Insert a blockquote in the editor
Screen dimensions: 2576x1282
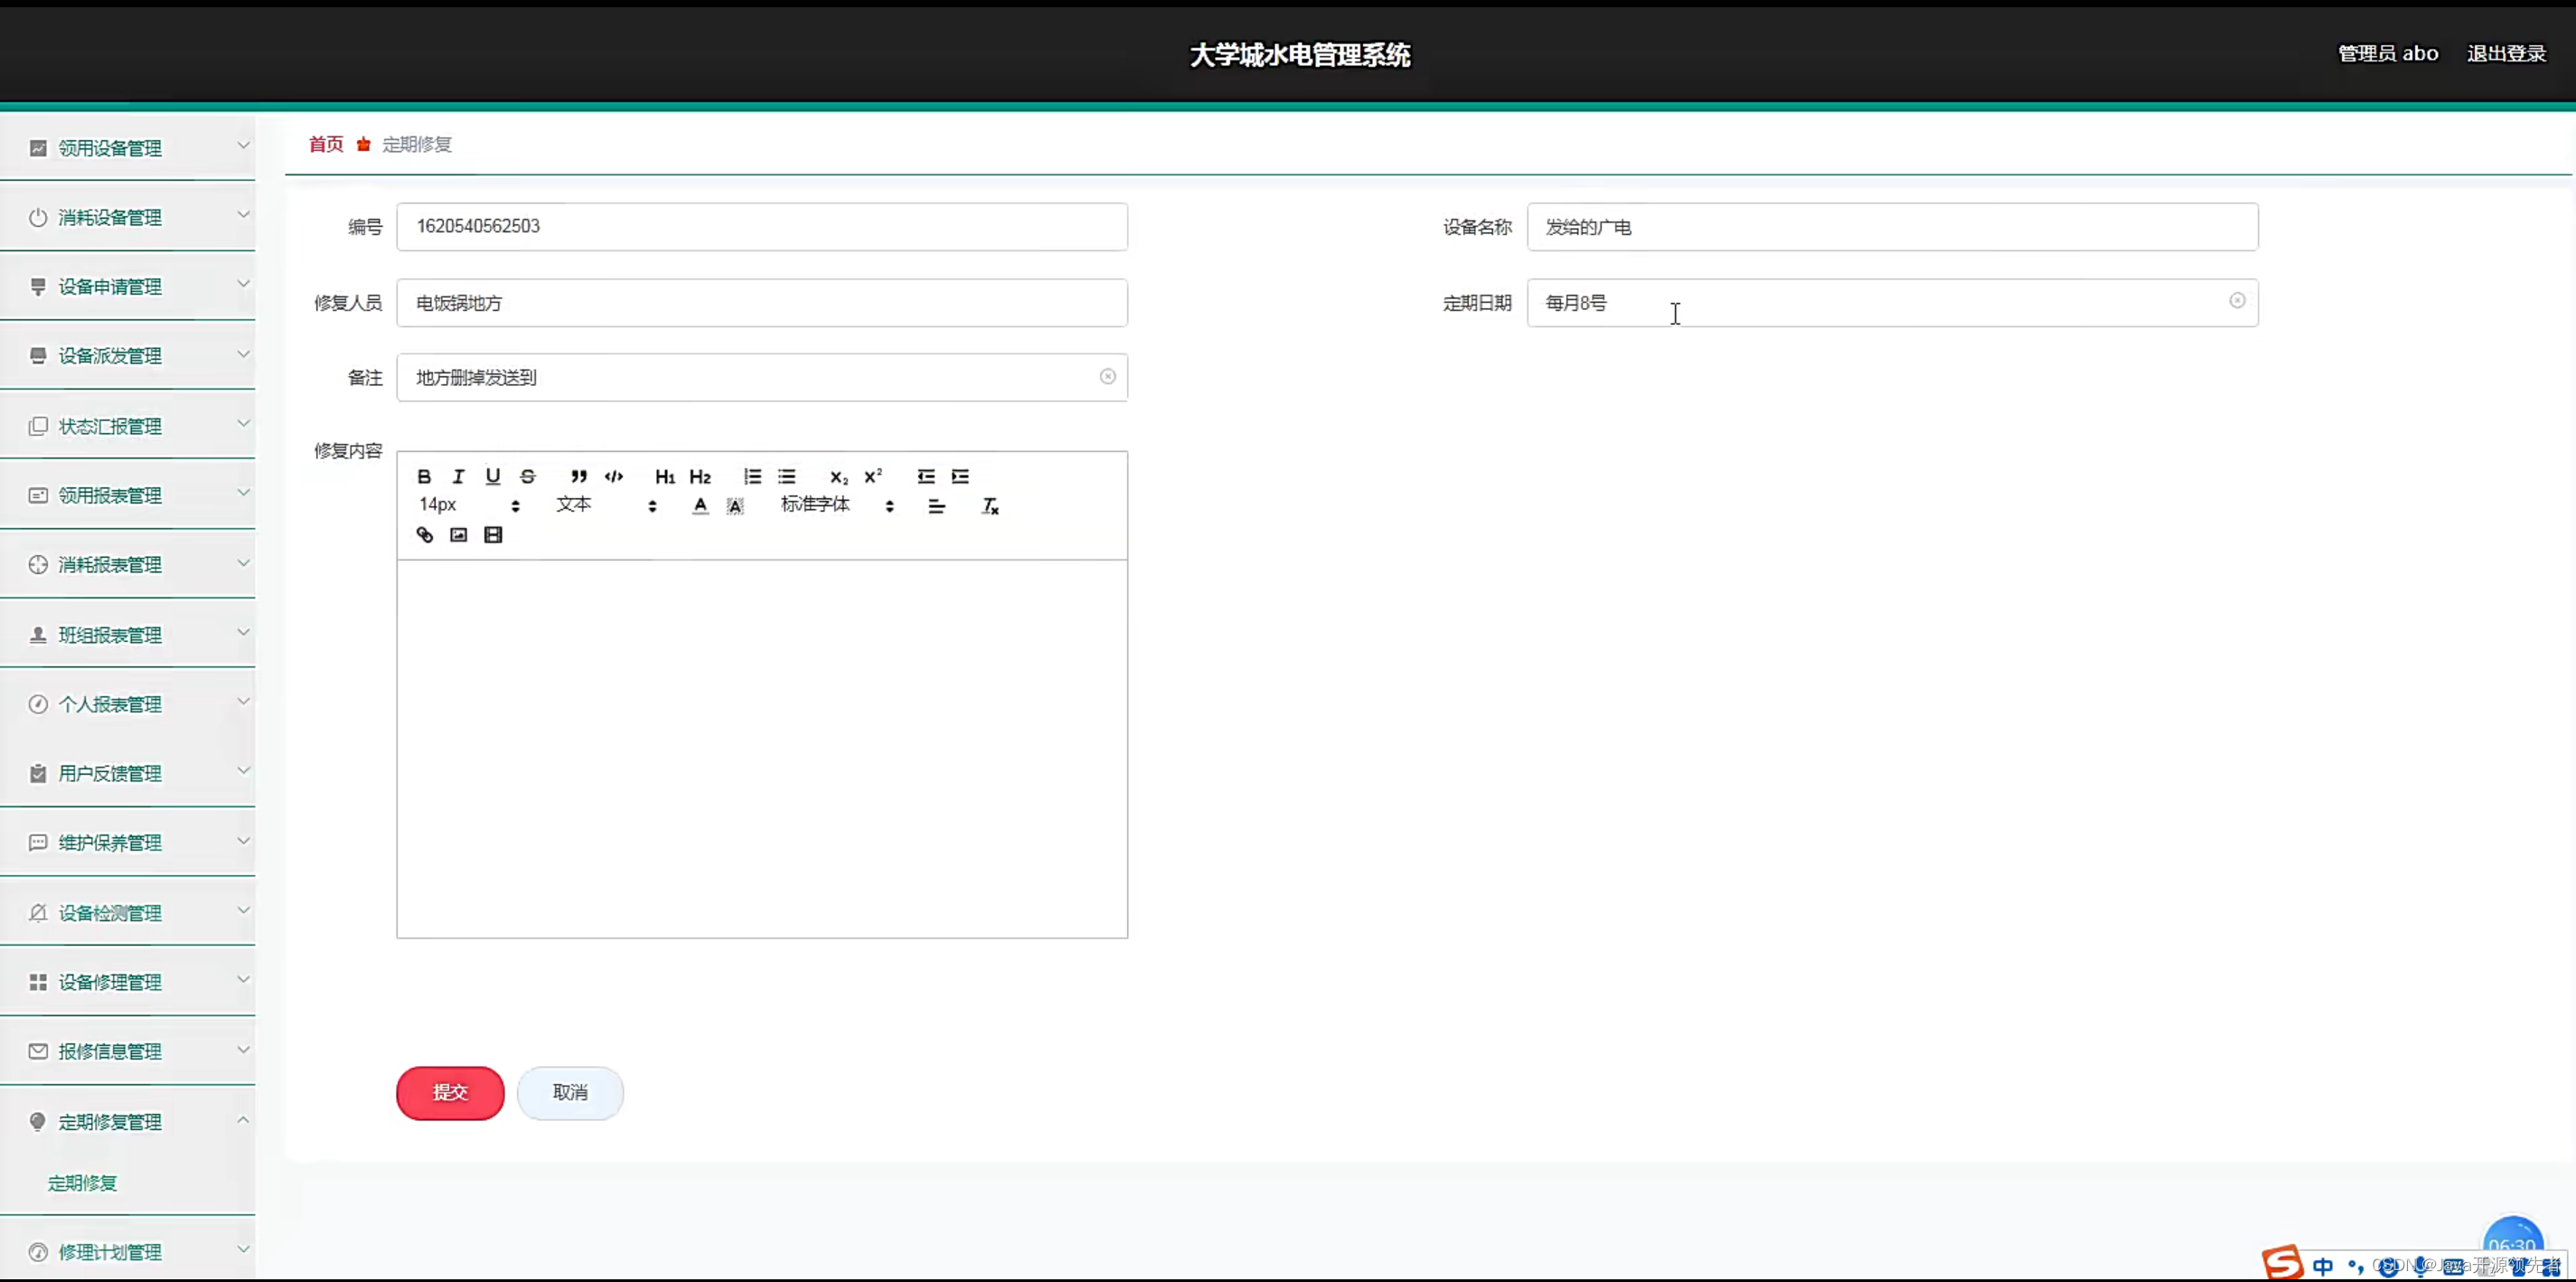coord(578,477)
